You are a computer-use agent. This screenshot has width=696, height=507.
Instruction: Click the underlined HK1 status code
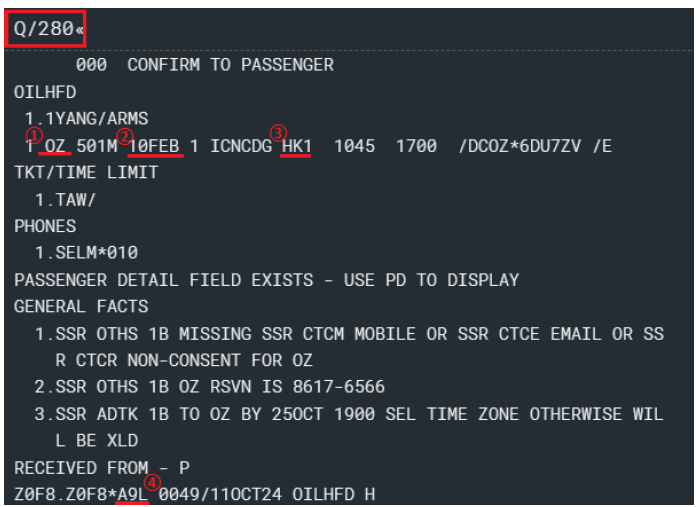(x=297, y=146)
